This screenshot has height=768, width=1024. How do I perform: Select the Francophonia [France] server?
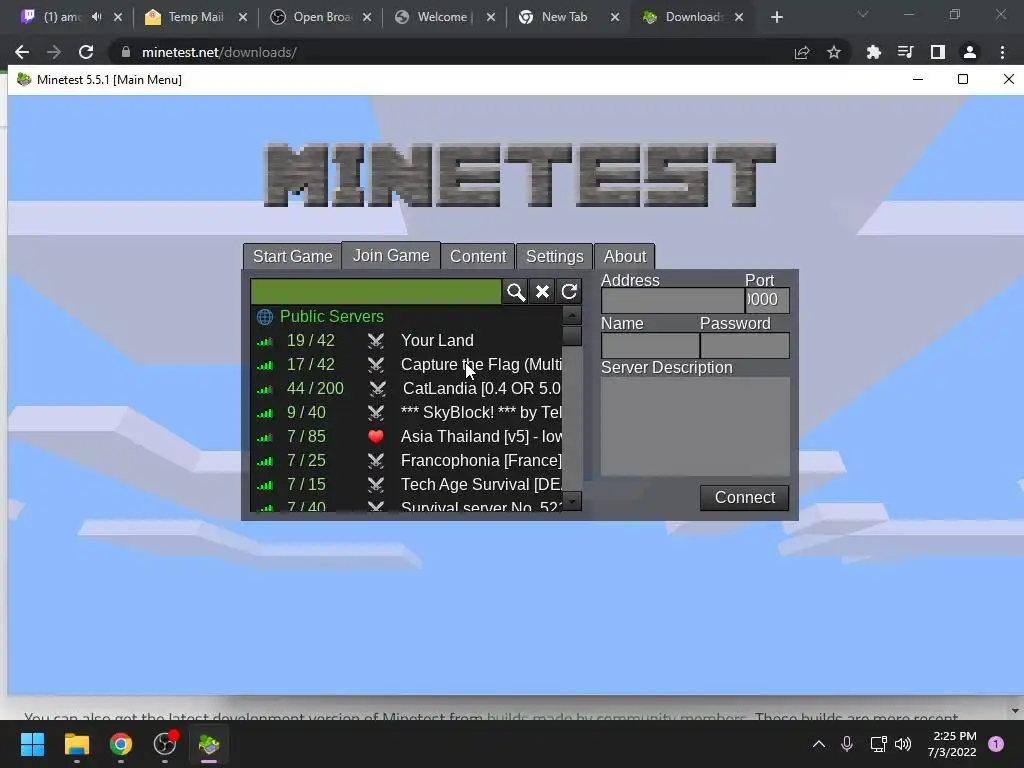pos(406,460)
